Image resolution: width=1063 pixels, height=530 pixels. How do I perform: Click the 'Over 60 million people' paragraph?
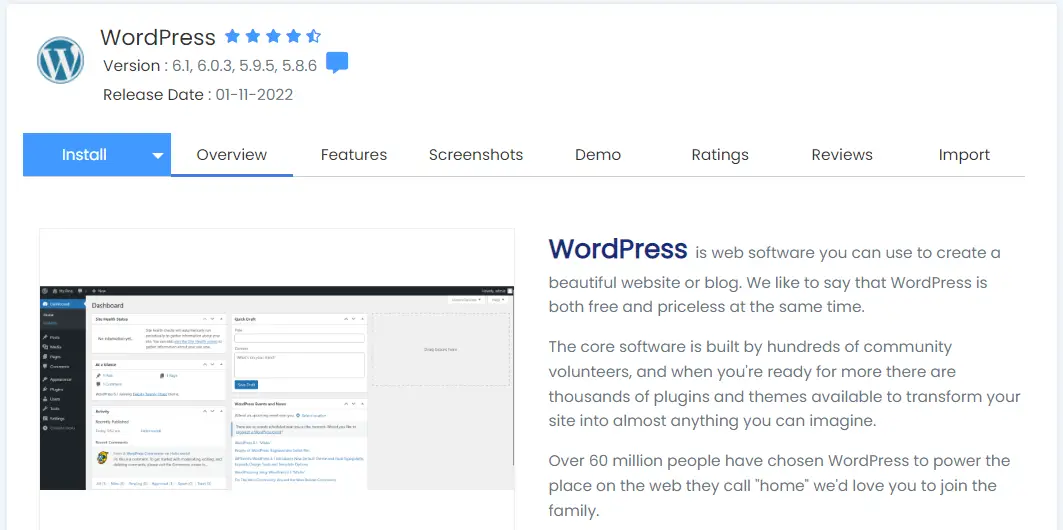[780, 485]
